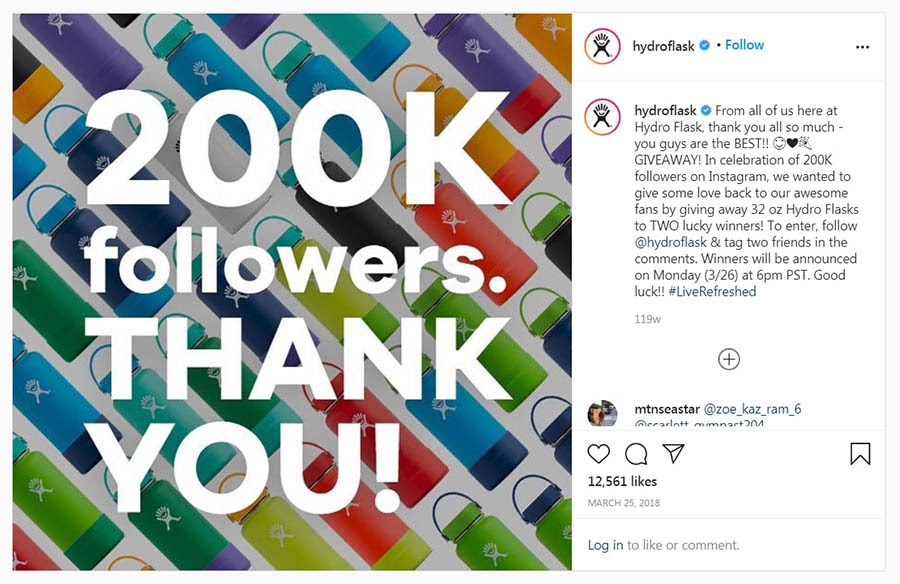This screenshot has width=900, height=584.
Task: Follow the hydroflask account
Action: [x=744, y=45]
